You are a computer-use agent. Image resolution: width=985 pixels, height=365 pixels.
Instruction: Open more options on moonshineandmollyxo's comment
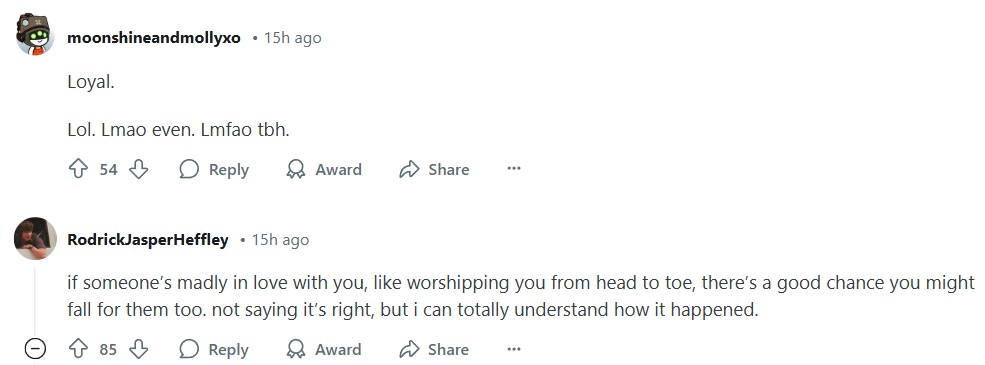[514, 168]
